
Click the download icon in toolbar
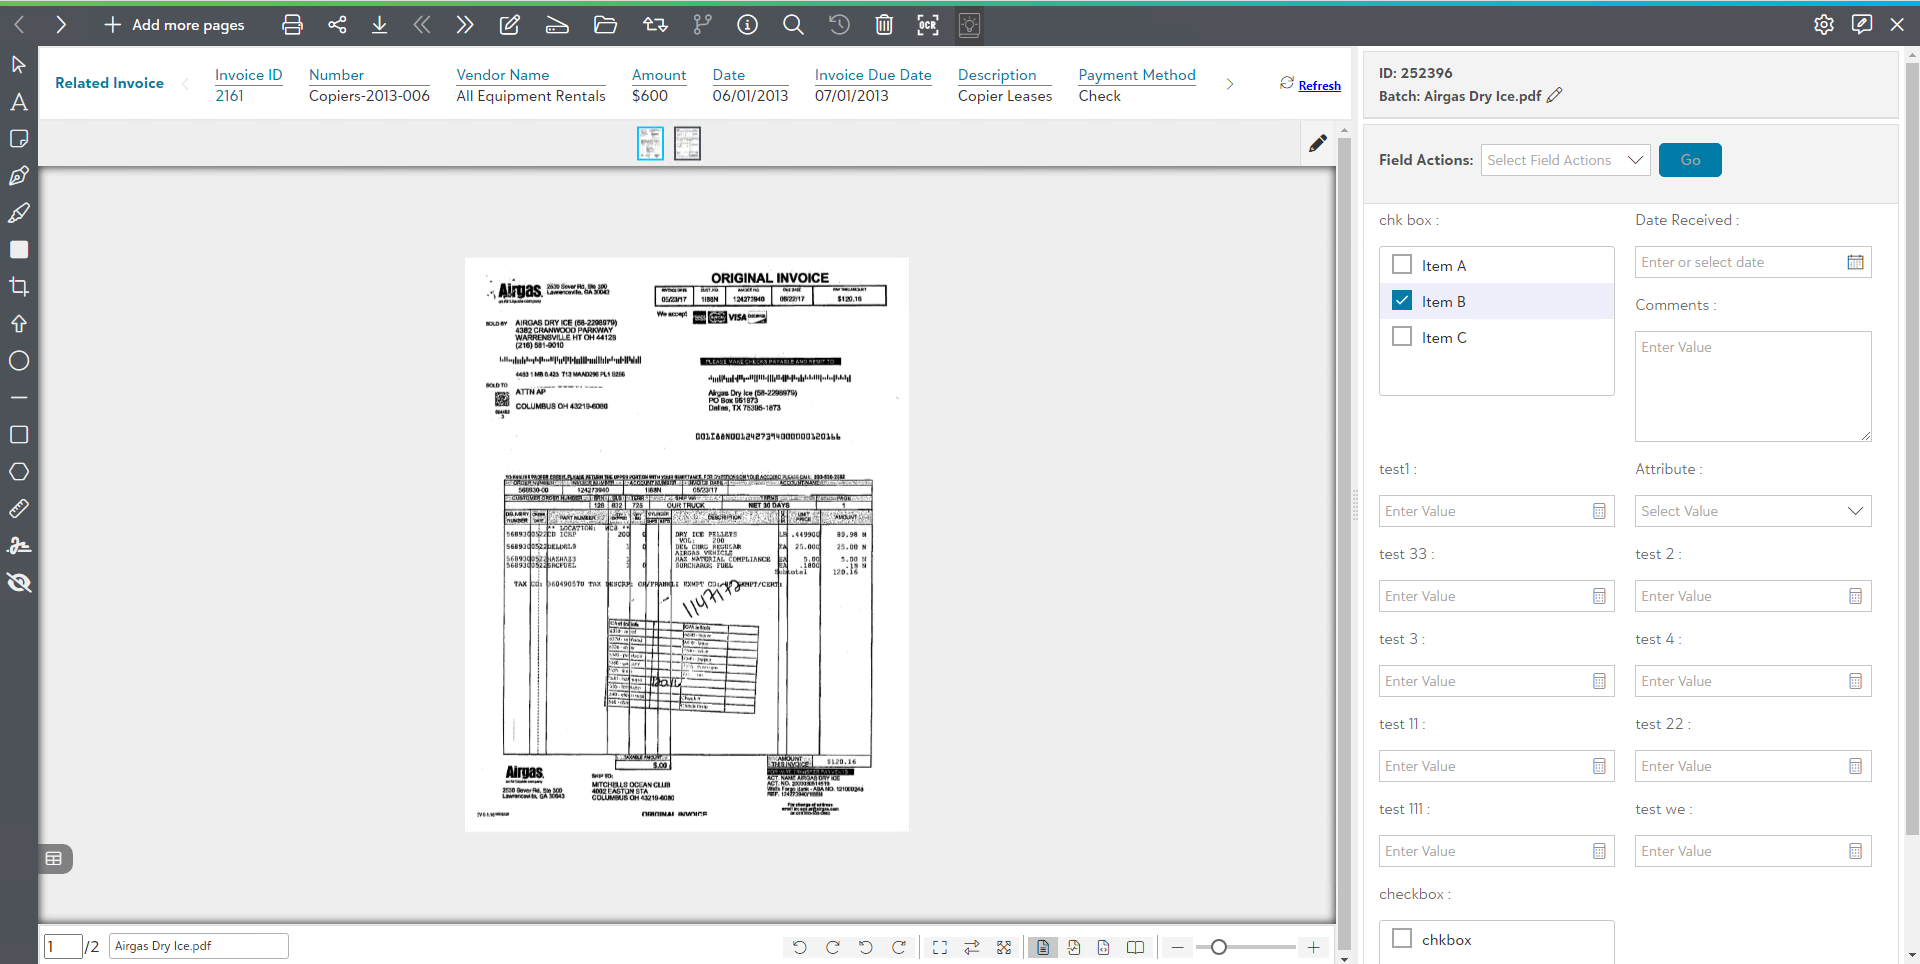(380, 25)
